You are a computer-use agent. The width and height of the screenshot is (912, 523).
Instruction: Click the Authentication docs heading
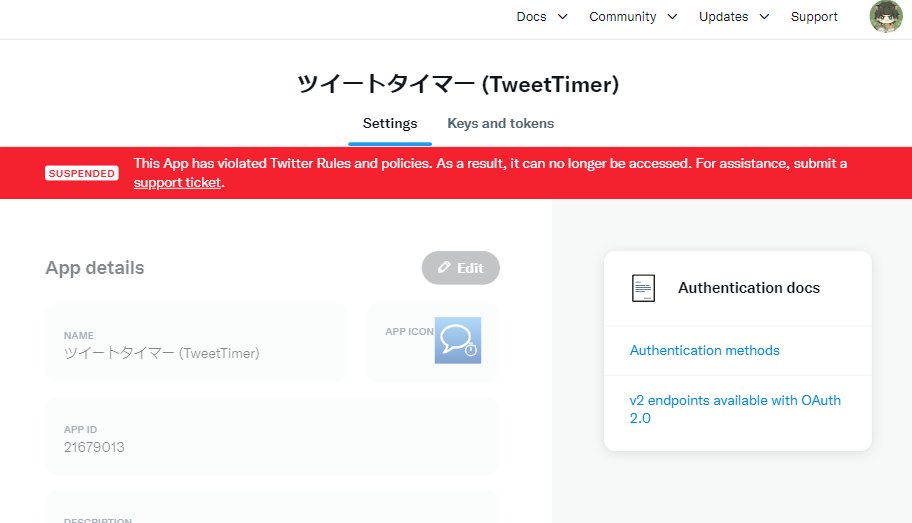749,288
